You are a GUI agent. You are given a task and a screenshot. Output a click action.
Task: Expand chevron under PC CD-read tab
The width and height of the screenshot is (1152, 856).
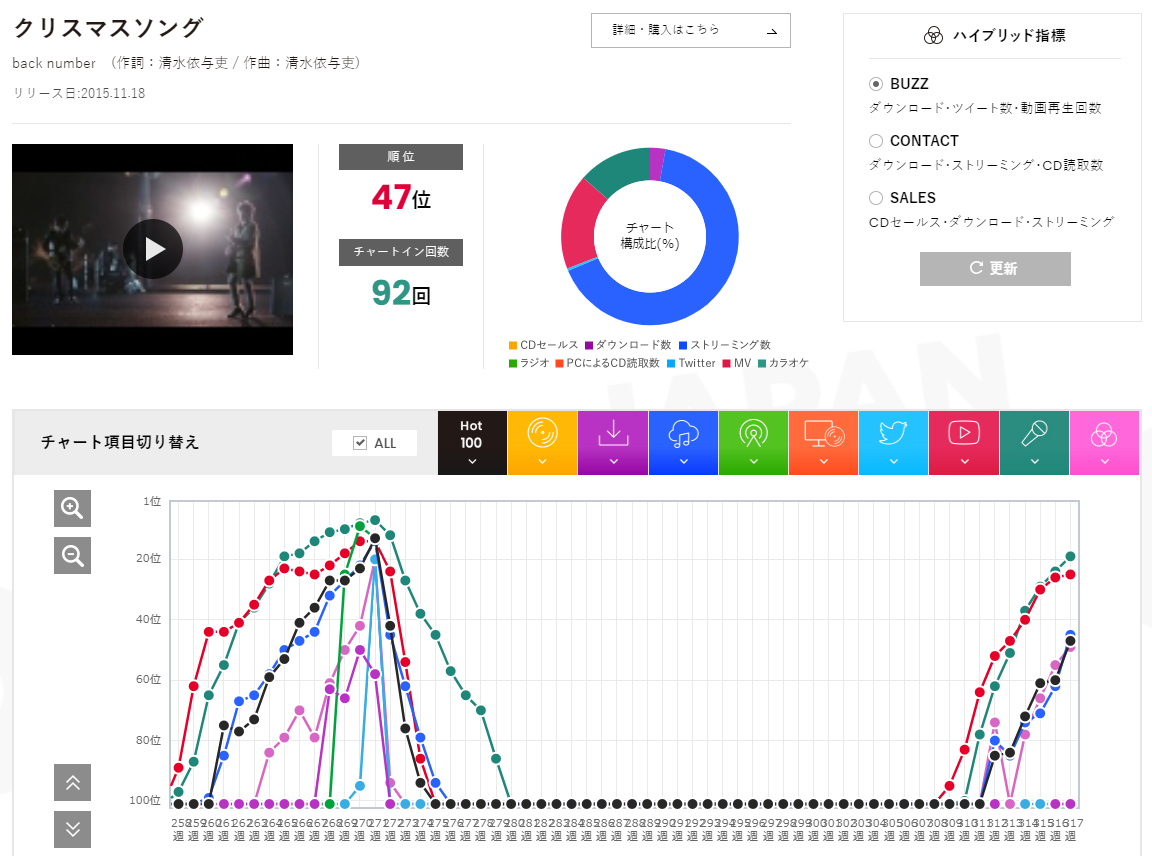click(824, 461)
